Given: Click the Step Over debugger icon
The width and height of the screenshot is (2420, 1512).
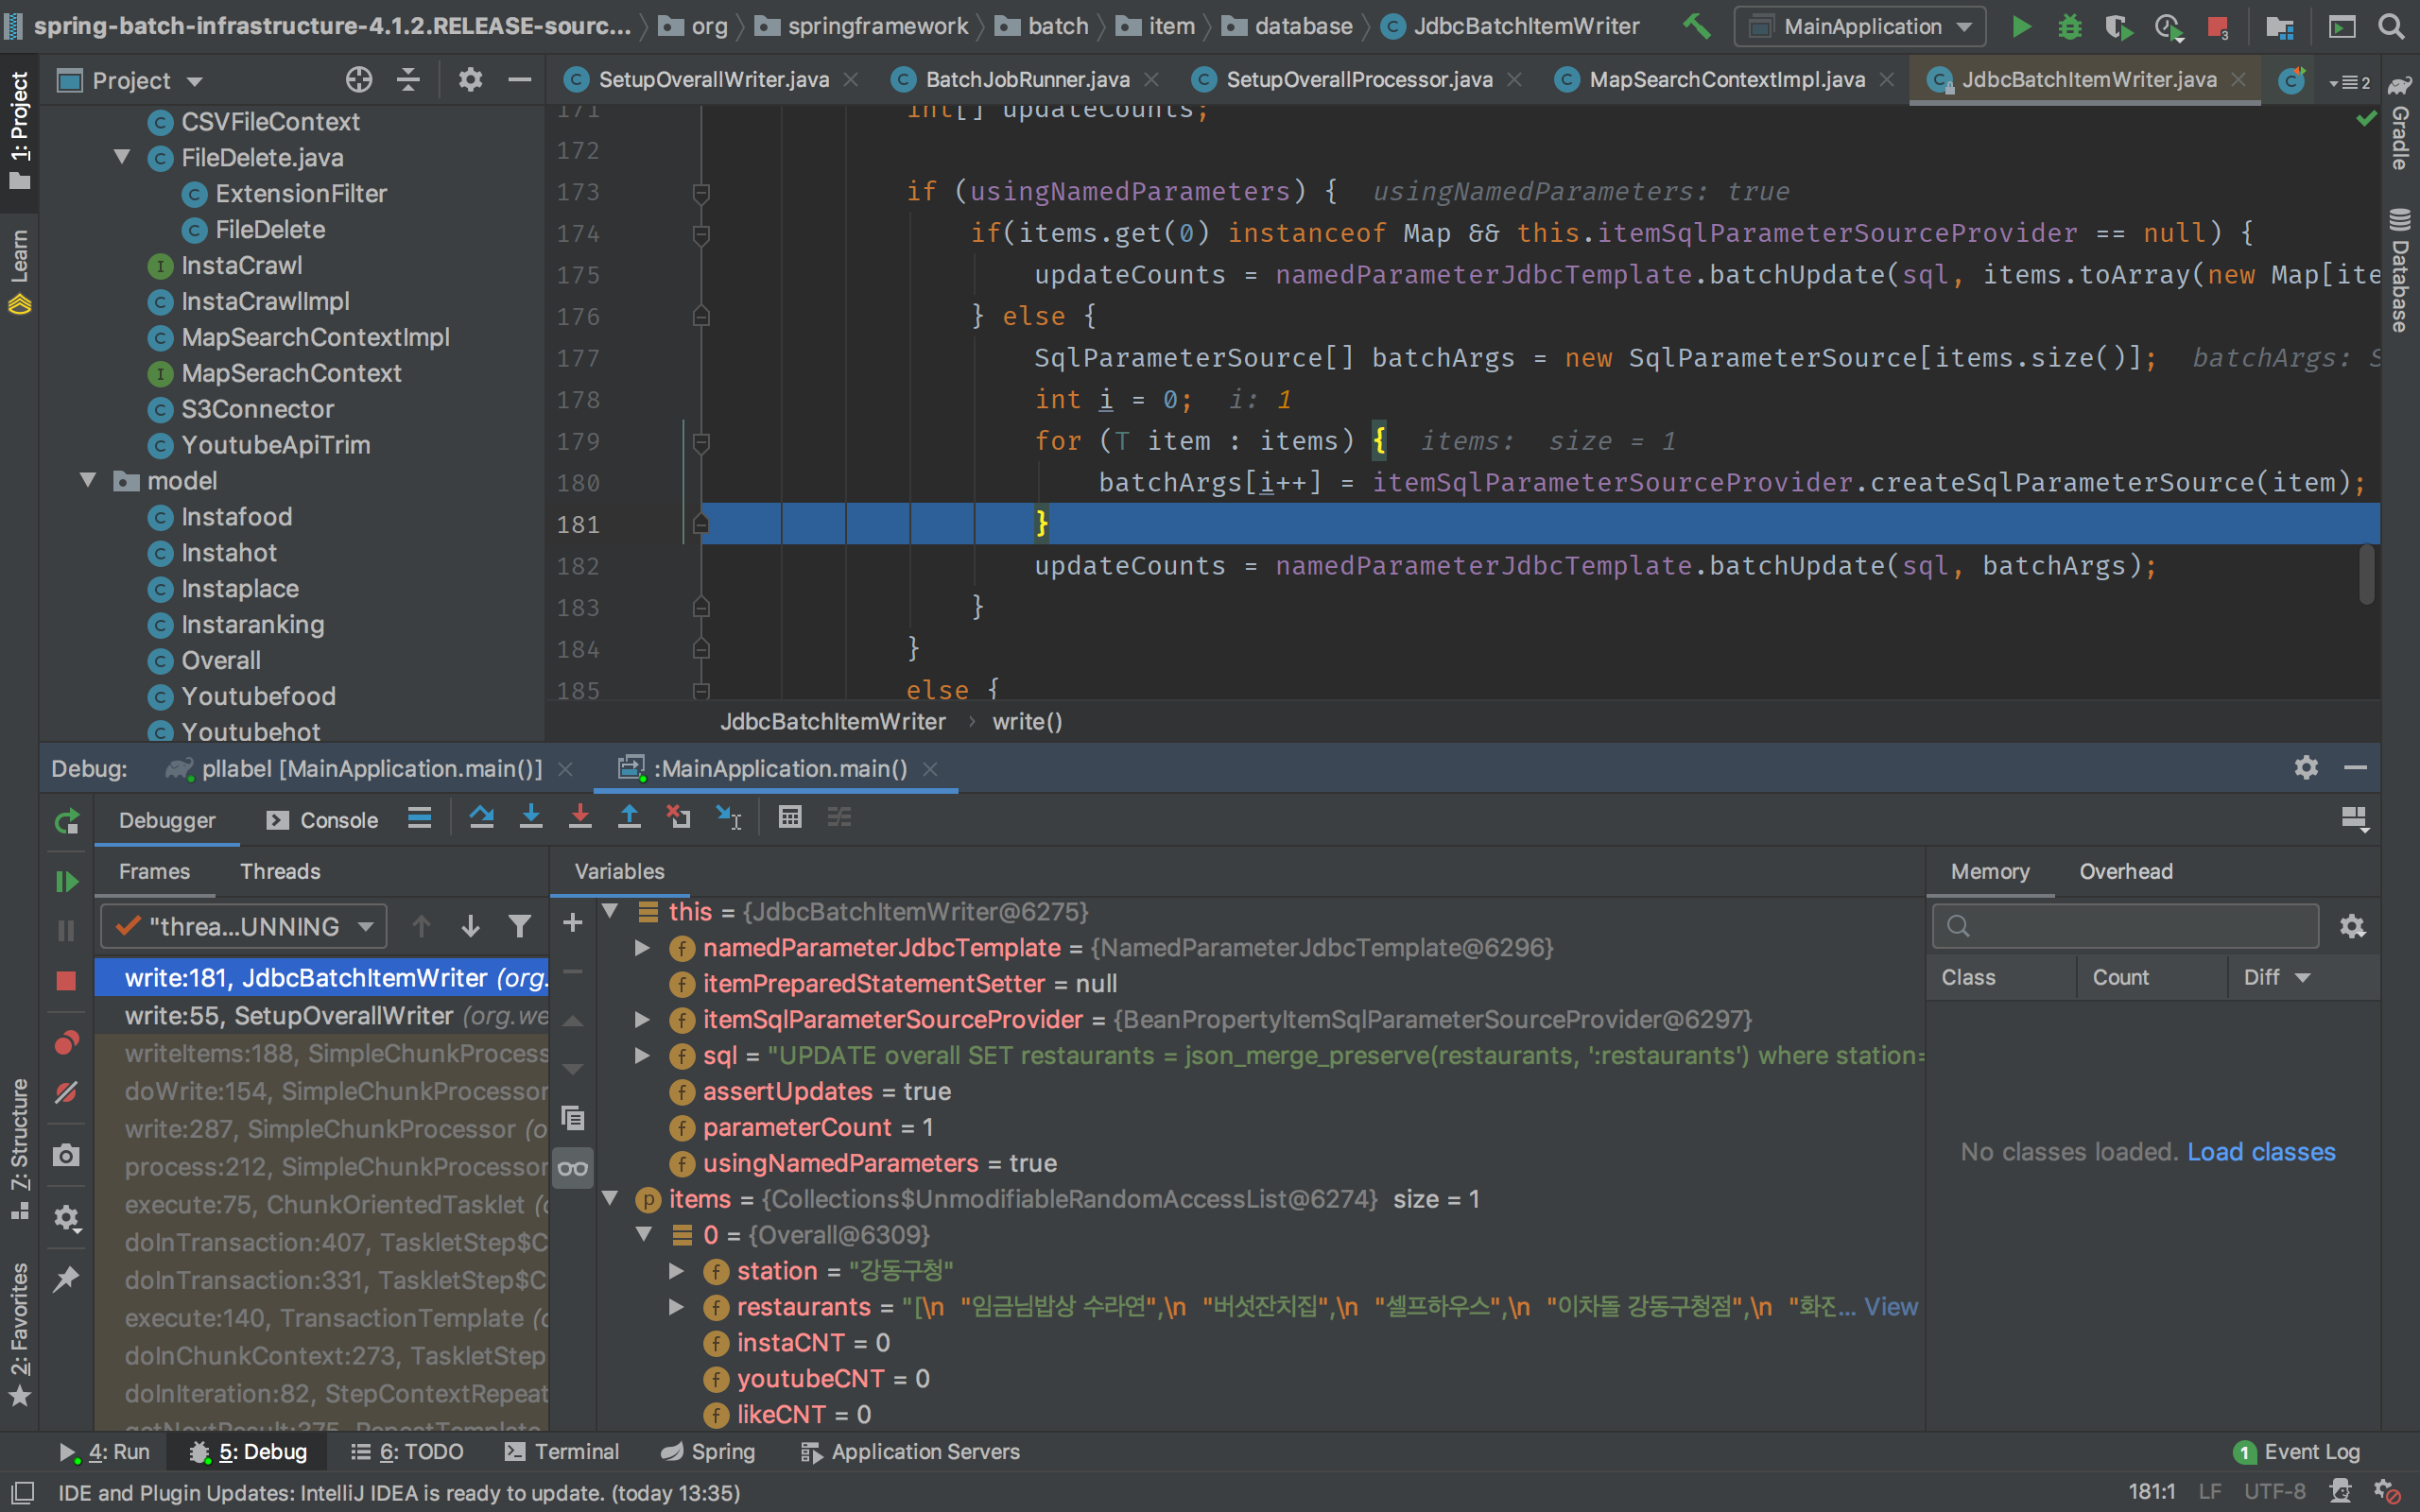Looking at the screenshot, I should pos(481,818).
